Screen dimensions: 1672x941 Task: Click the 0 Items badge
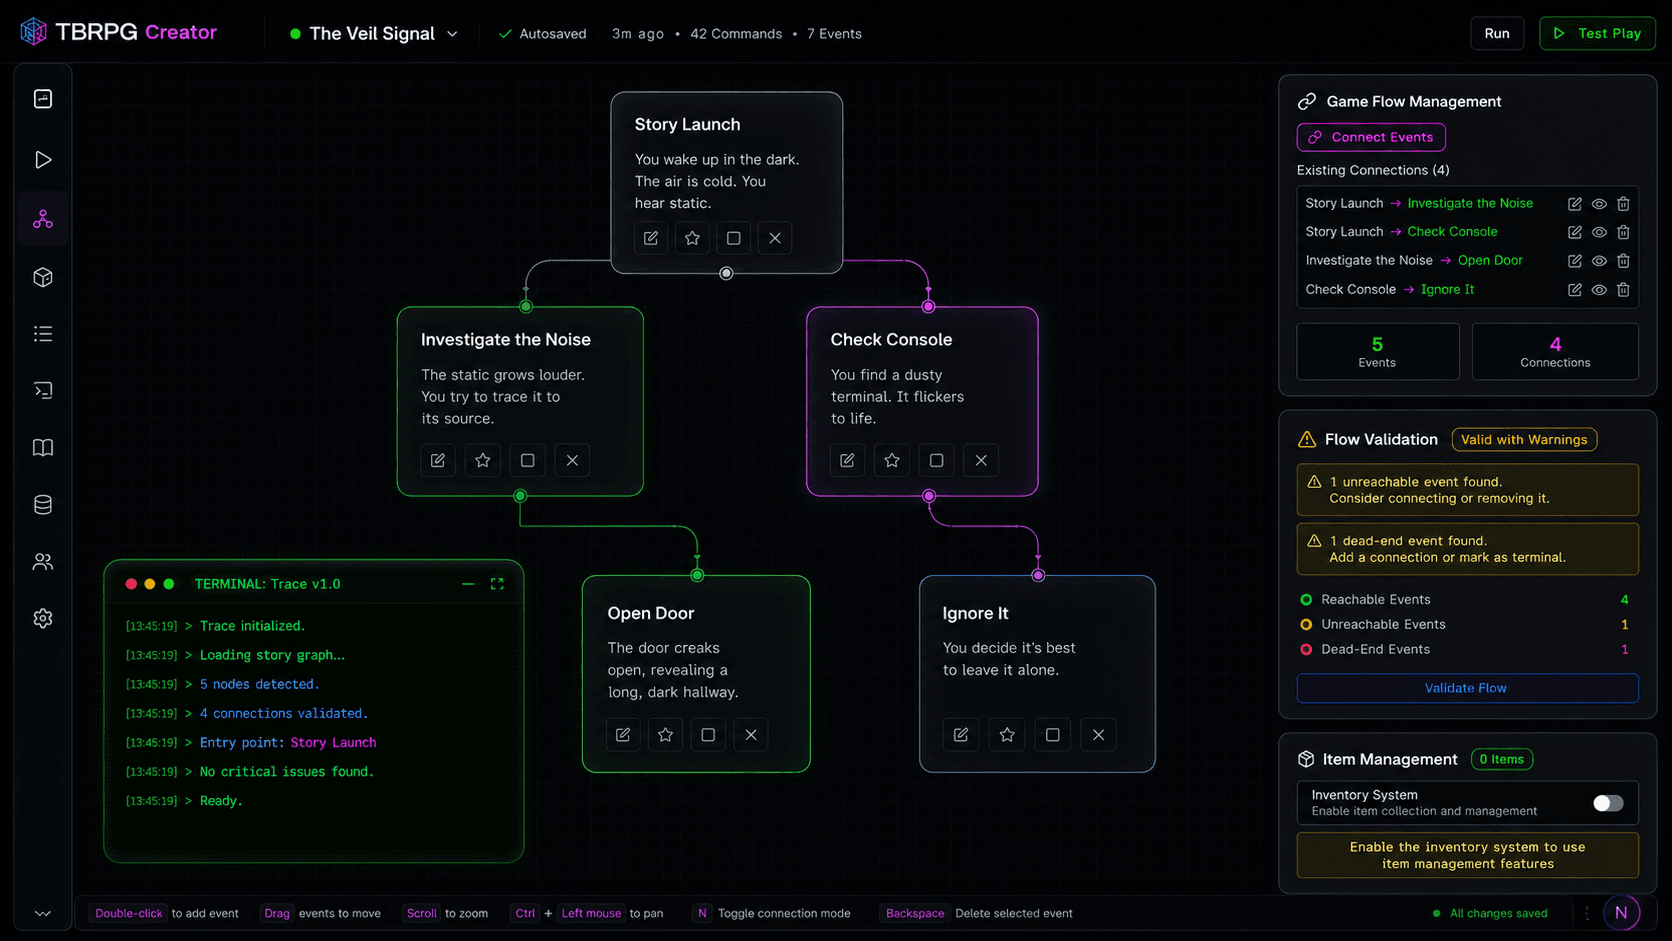click(1502, 760)
